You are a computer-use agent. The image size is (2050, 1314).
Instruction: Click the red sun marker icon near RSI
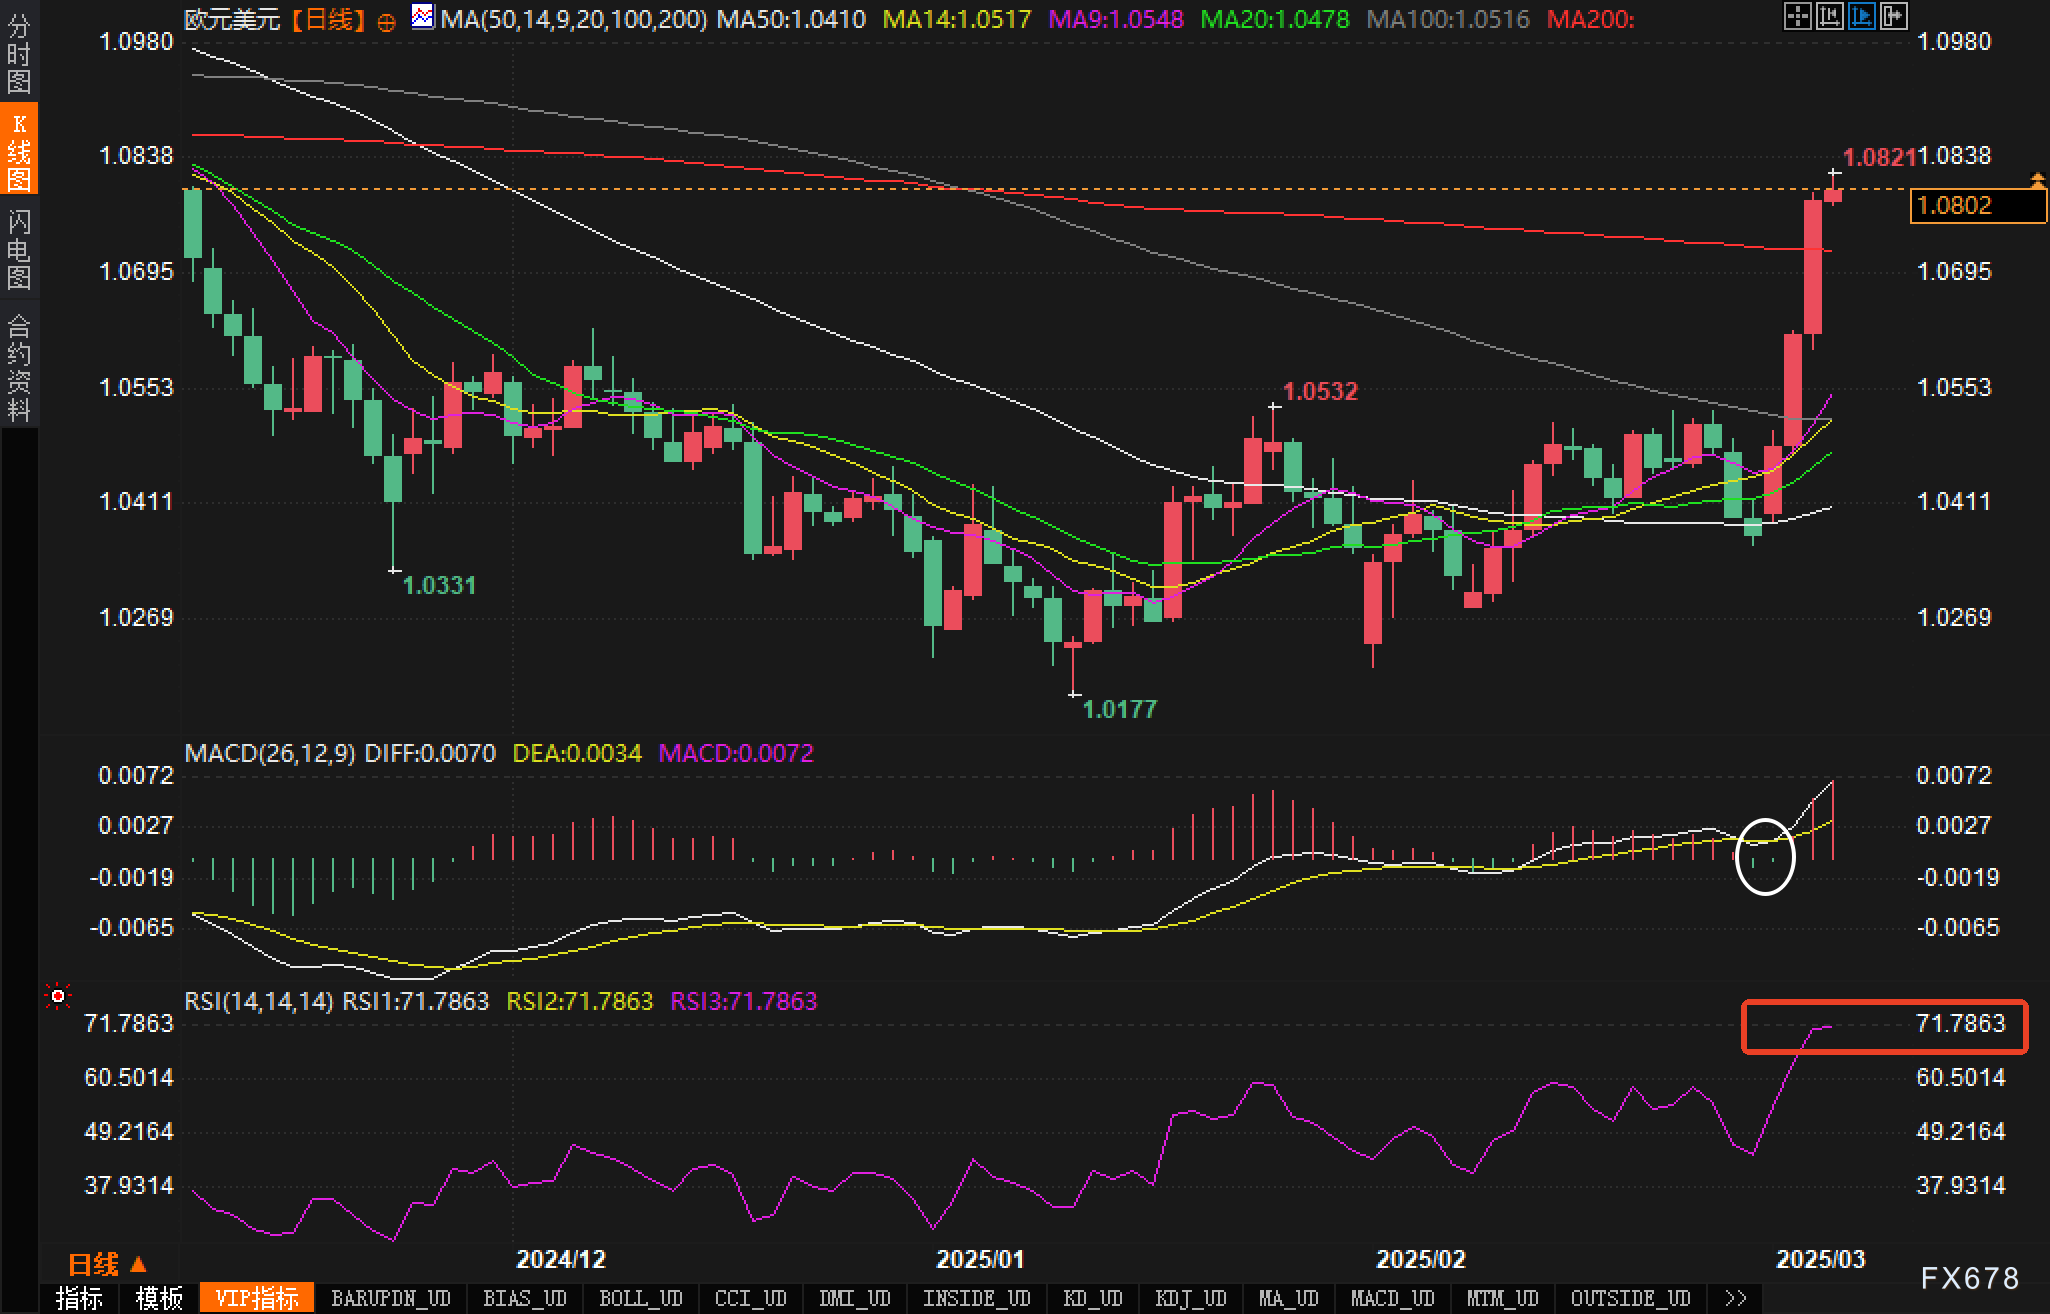58,996
